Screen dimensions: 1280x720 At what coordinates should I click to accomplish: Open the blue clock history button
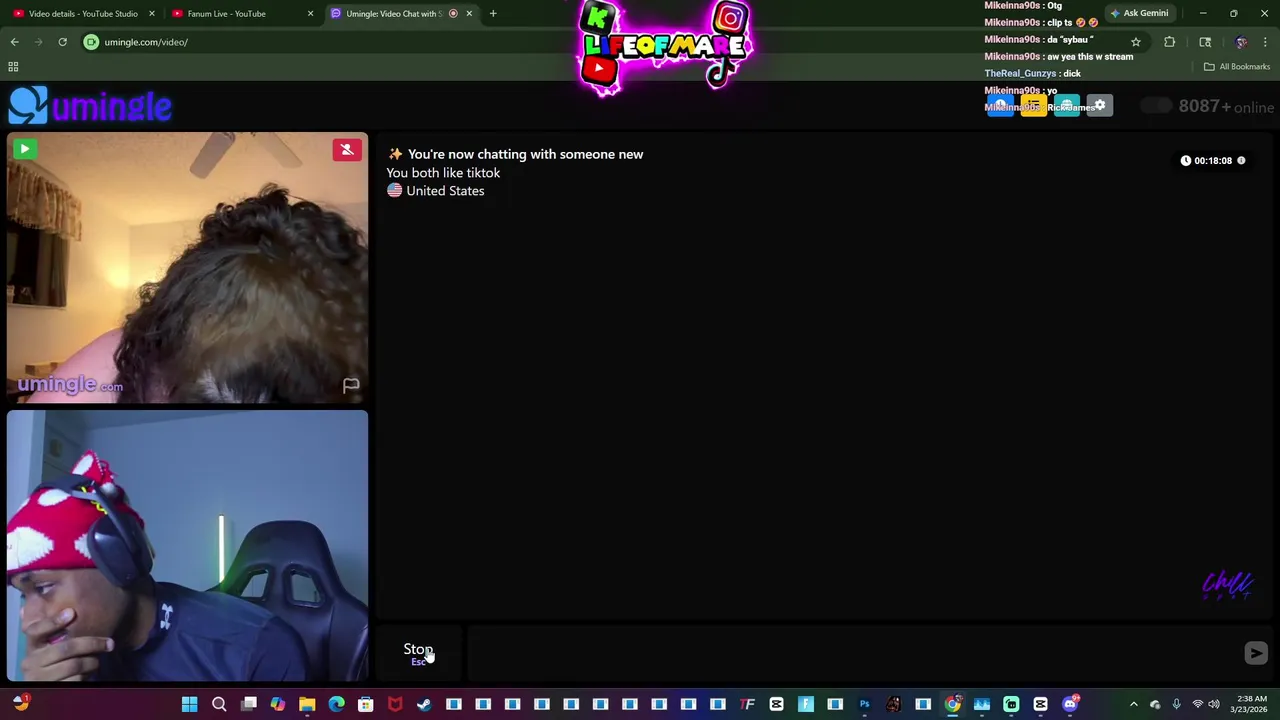click(x=1000, y=106)
